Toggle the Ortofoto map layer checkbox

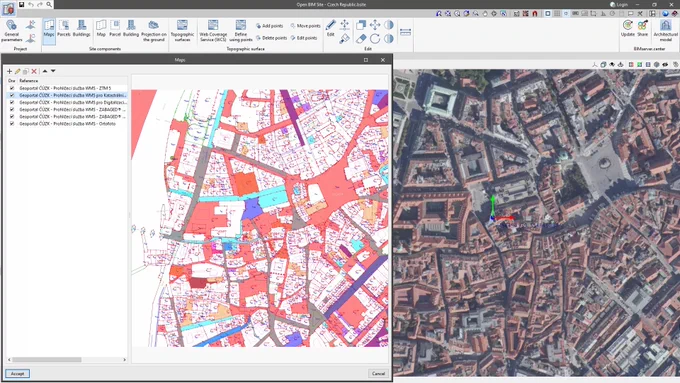pos(12,124)
